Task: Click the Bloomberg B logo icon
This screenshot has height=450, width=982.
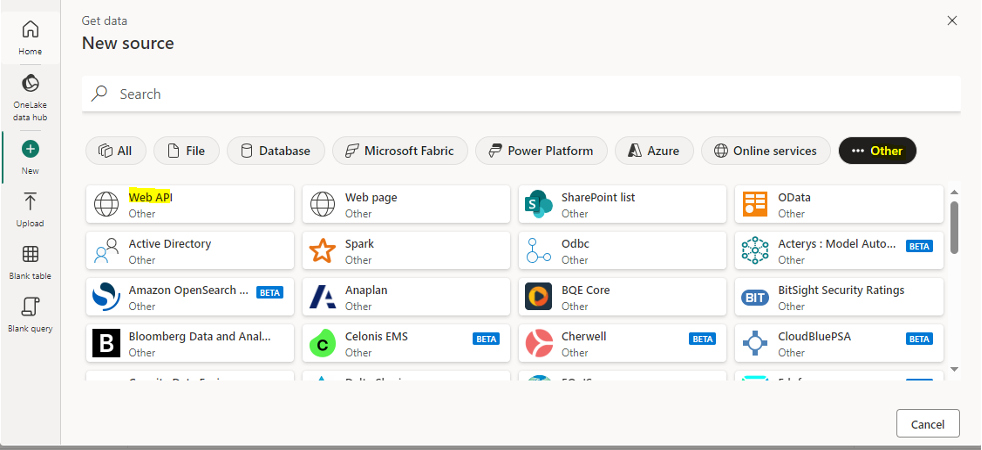Action: pyautogui.click(x=106, y=343)
